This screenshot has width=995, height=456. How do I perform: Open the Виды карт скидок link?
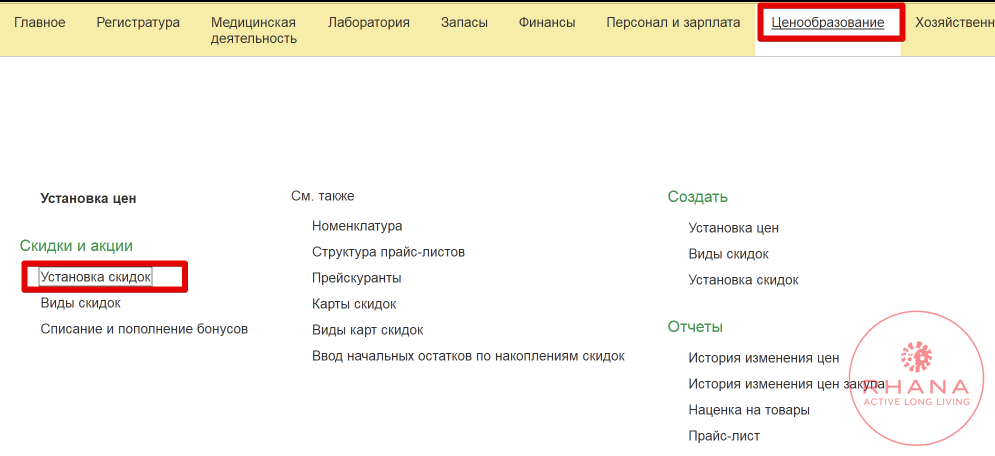click(367, 330)
